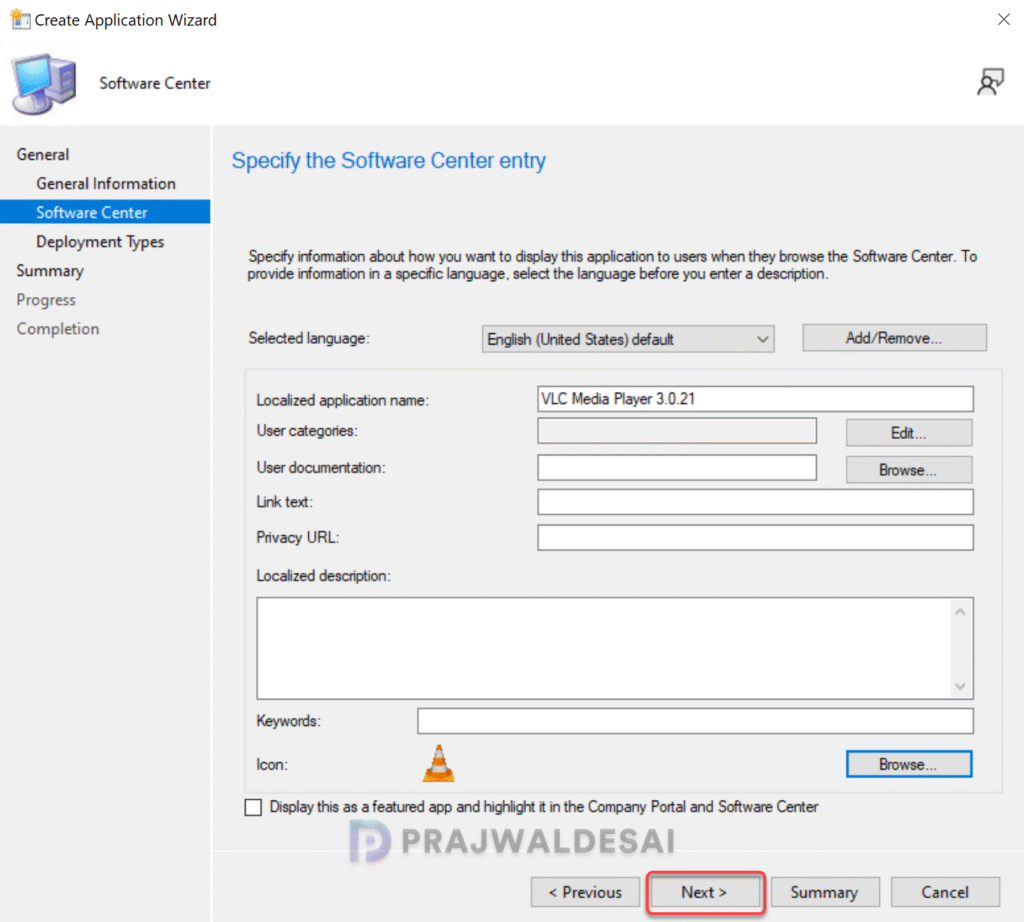Image resolution: width=1024 pixels, height=922 pixels.
Task: Click the computer Software Center header icon
Action: (44, 84)
